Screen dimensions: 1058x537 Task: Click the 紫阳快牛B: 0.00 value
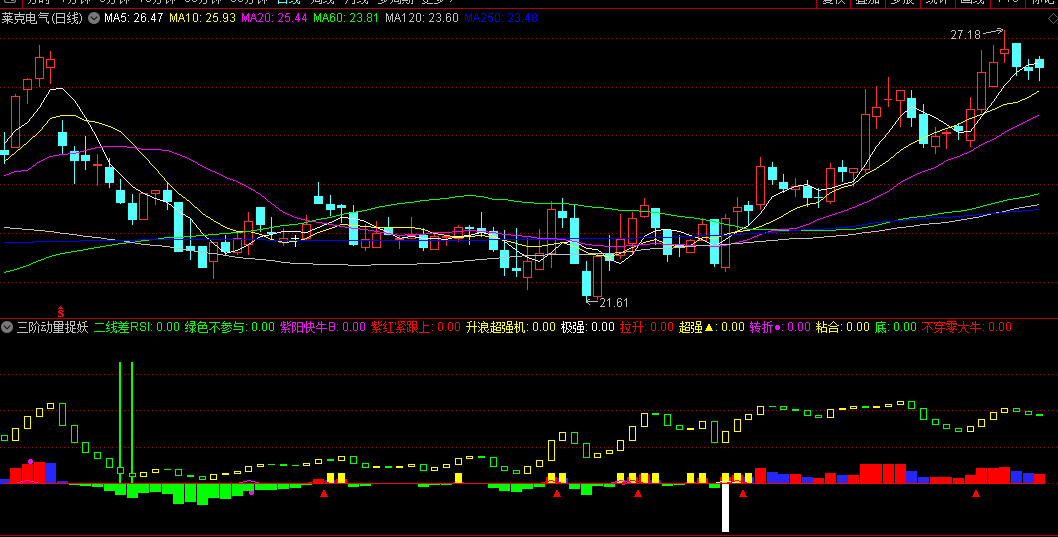[323, 327]
